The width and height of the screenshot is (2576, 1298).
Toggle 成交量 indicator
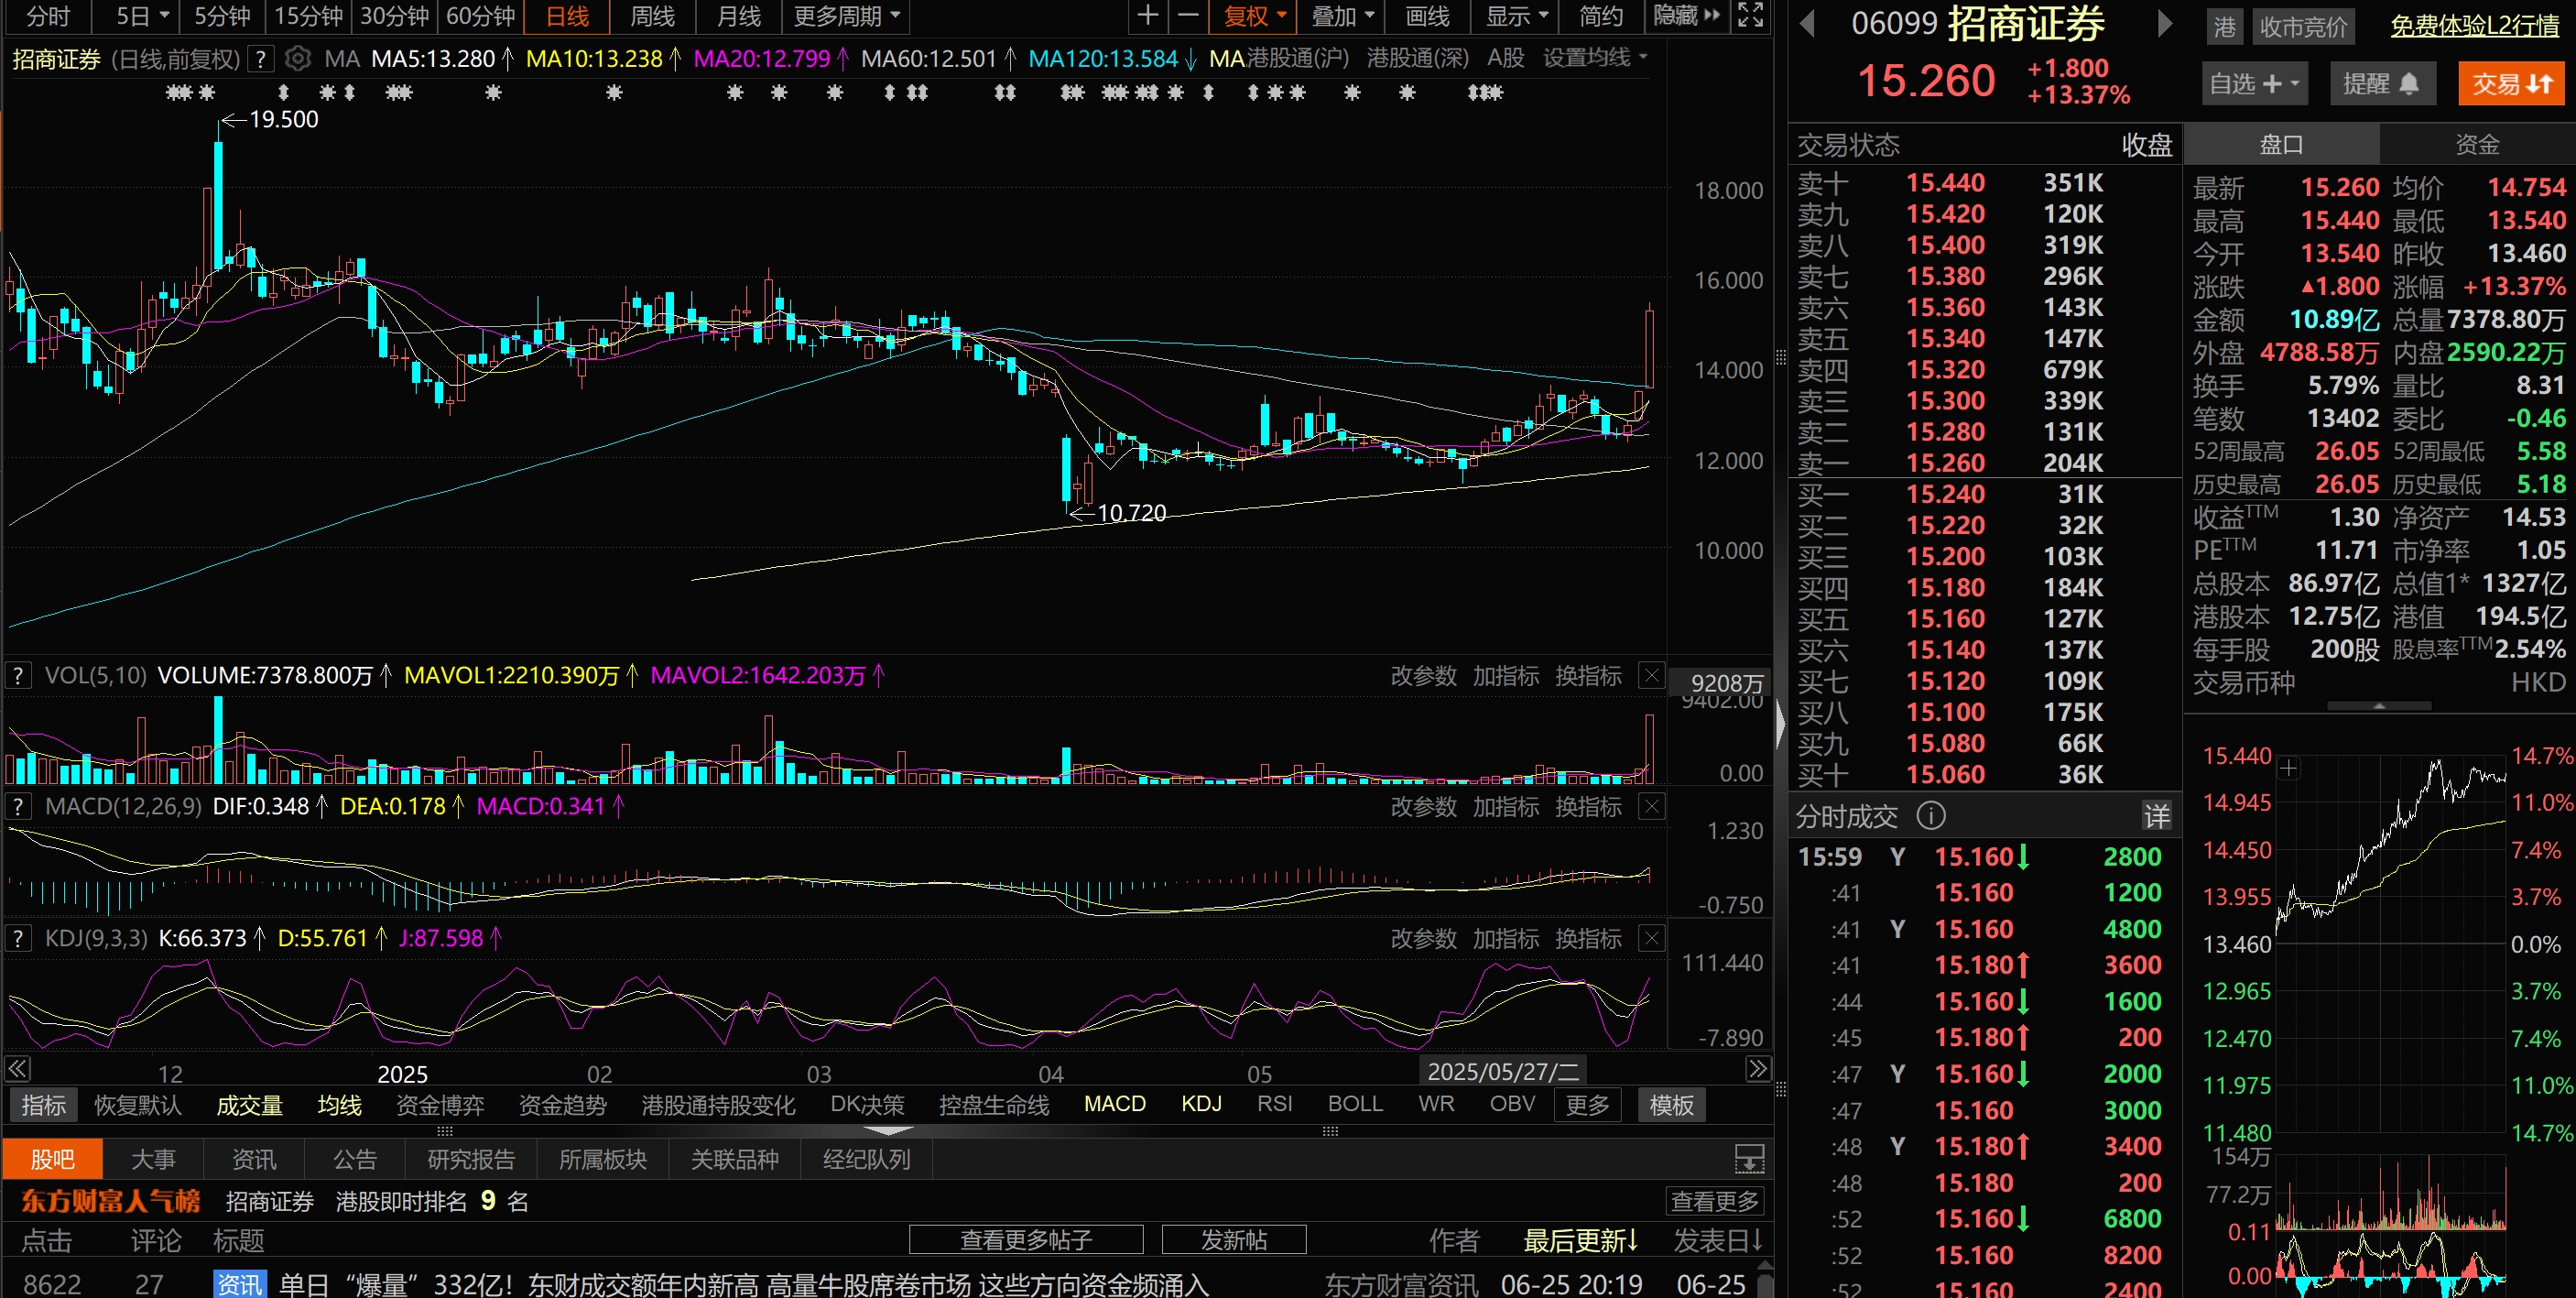tap(250, 1105)
